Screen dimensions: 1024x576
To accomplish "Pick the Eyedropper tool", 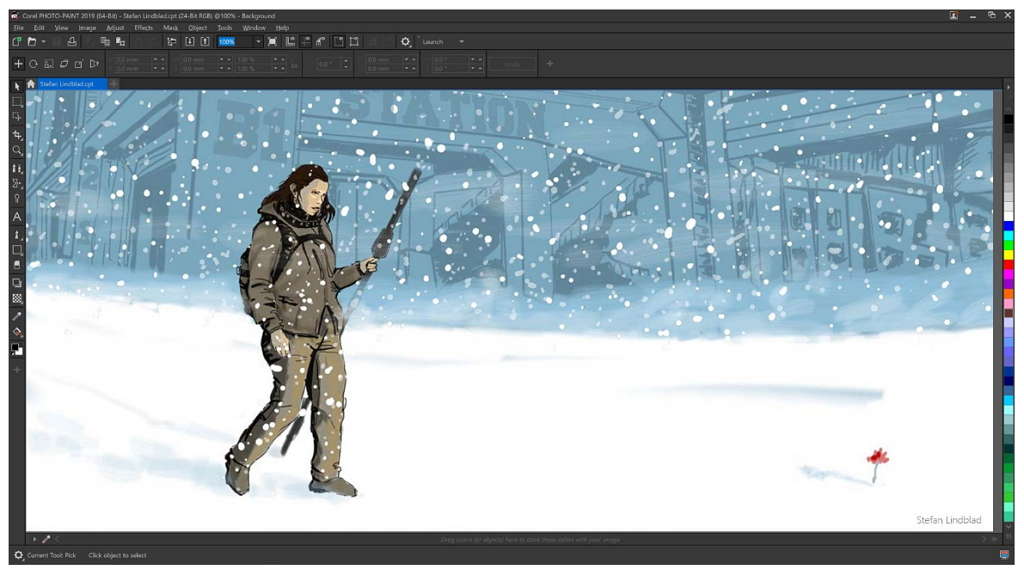I will point(17,315).
